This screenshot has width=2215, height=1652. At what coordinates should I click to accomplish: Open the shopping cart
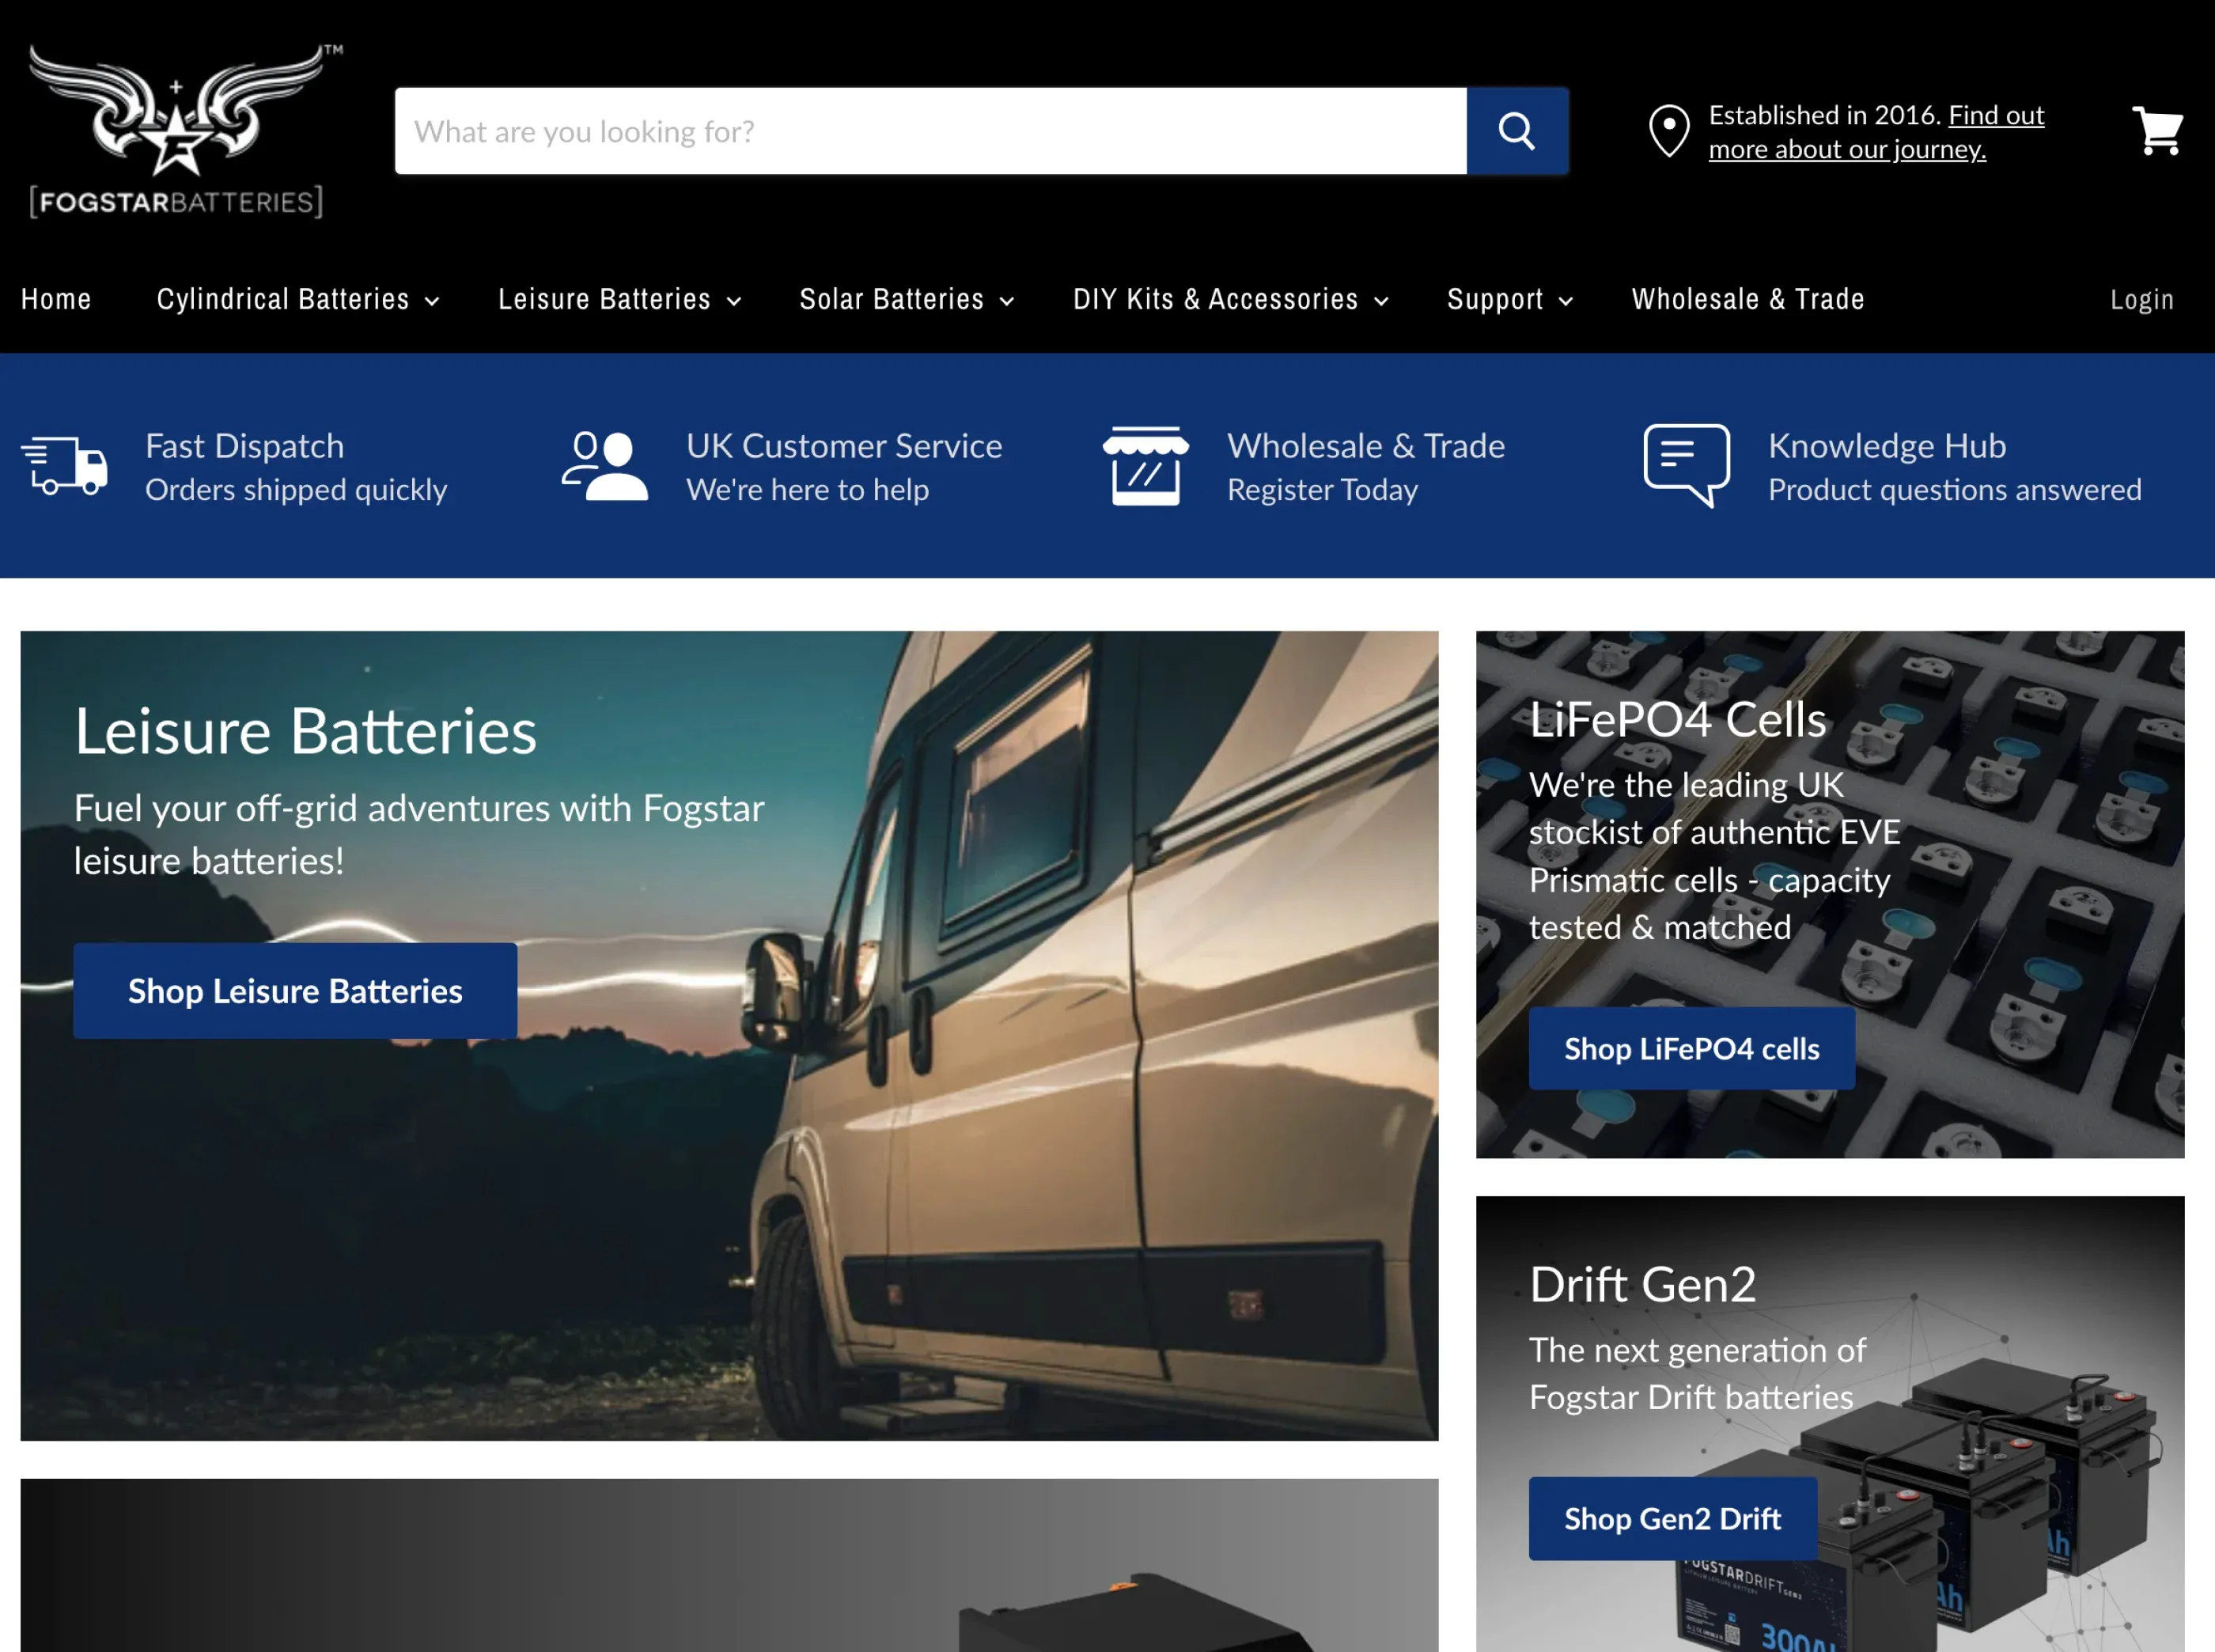point(2157,131)
